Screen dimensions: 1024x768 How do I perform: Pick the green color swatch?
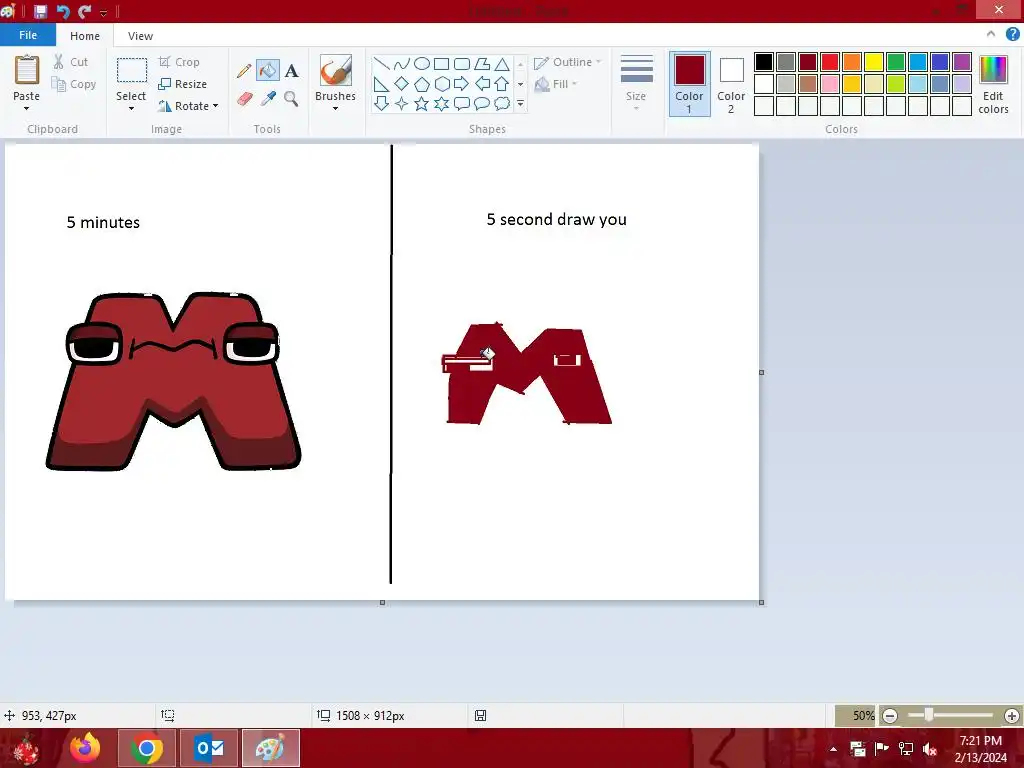[896, 62]
